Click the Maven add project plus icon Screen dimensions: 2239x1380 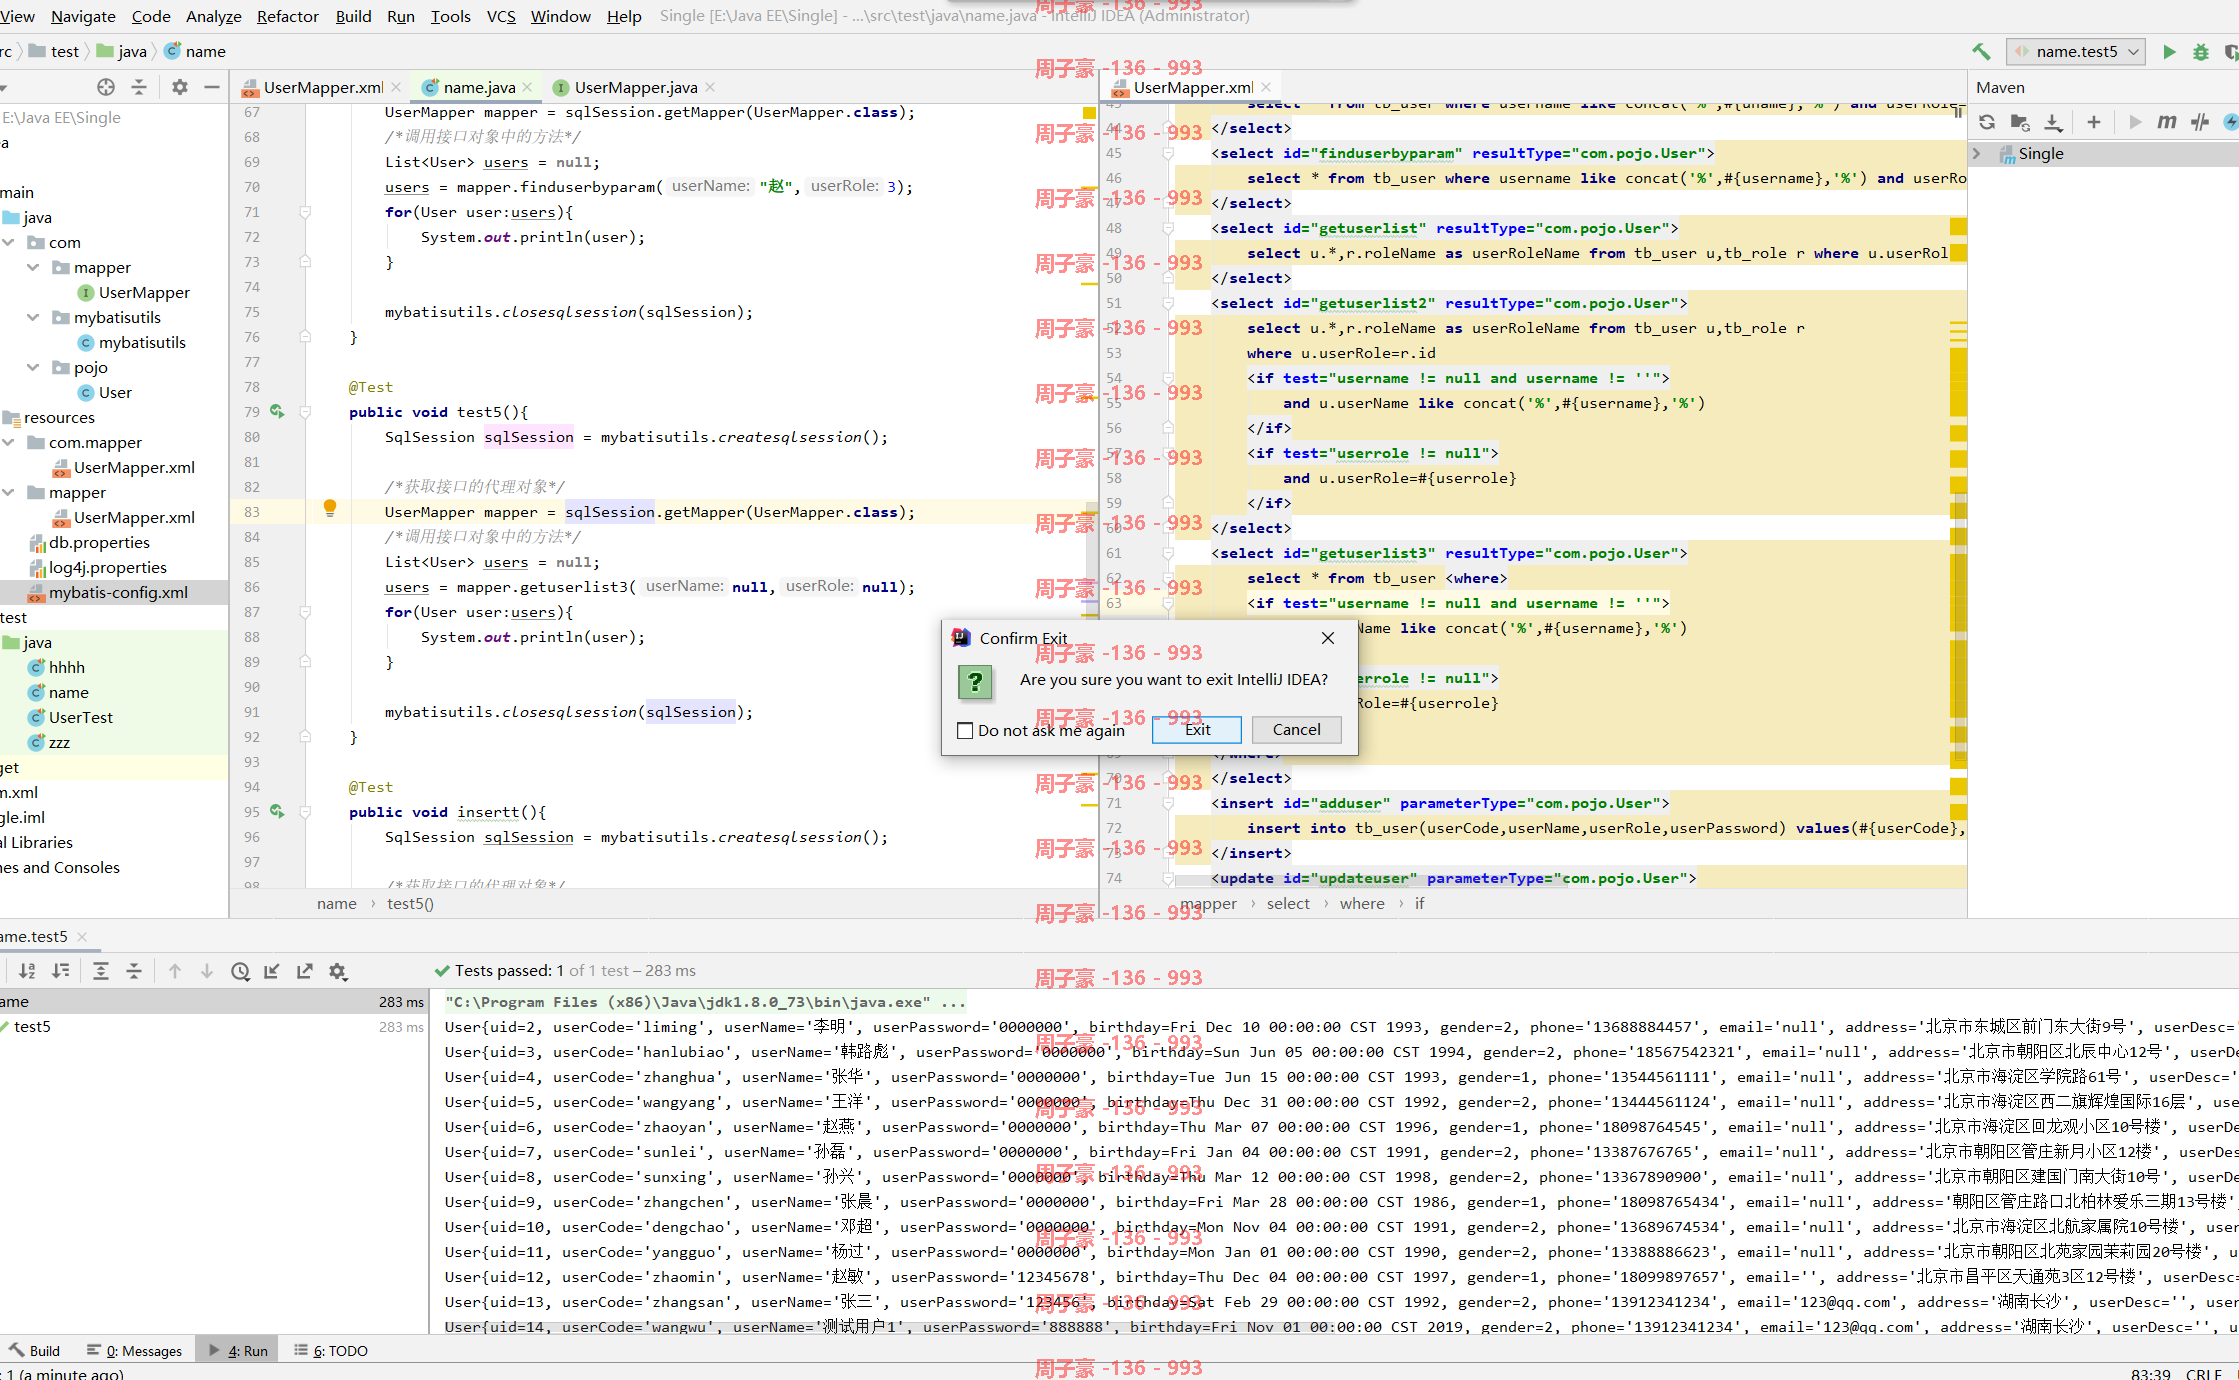click(x=2094, y=122)
